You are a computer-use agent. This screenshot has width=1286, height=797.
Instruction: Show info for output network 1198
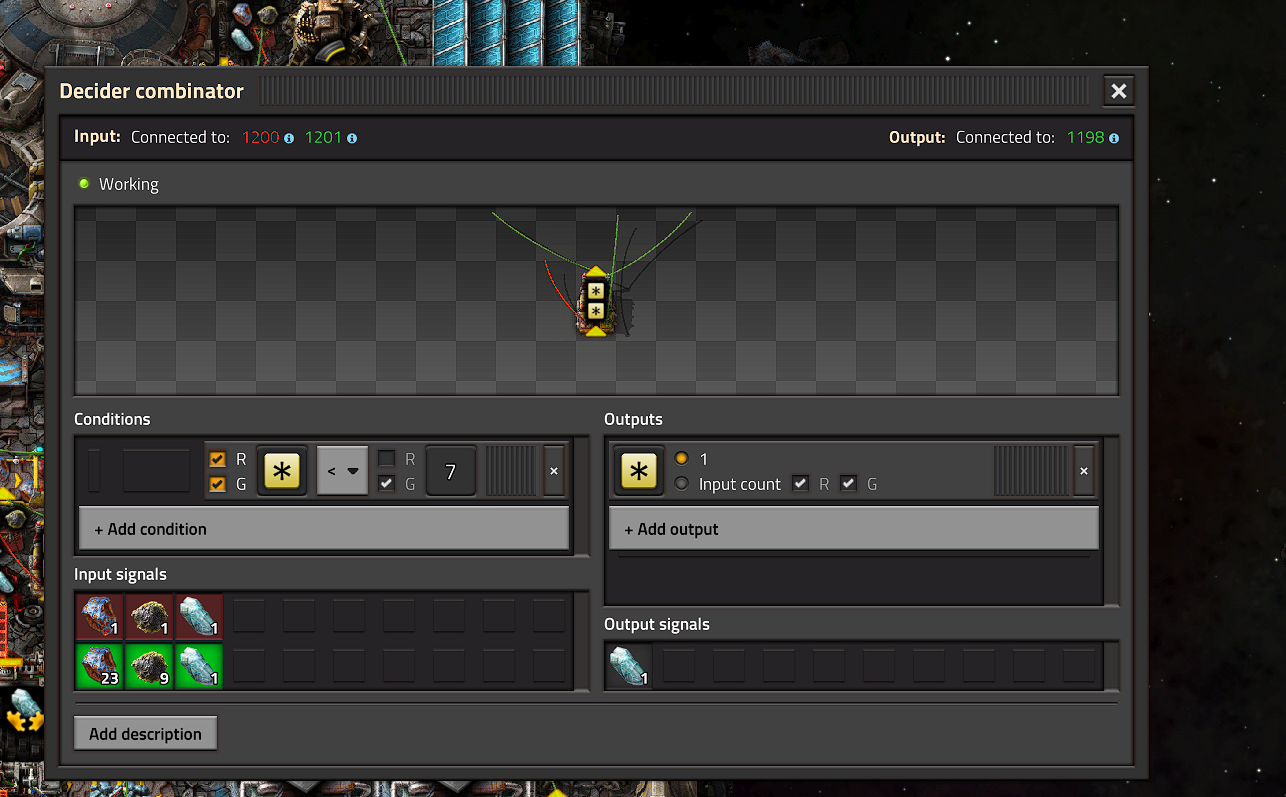[x=1114, y=138]
